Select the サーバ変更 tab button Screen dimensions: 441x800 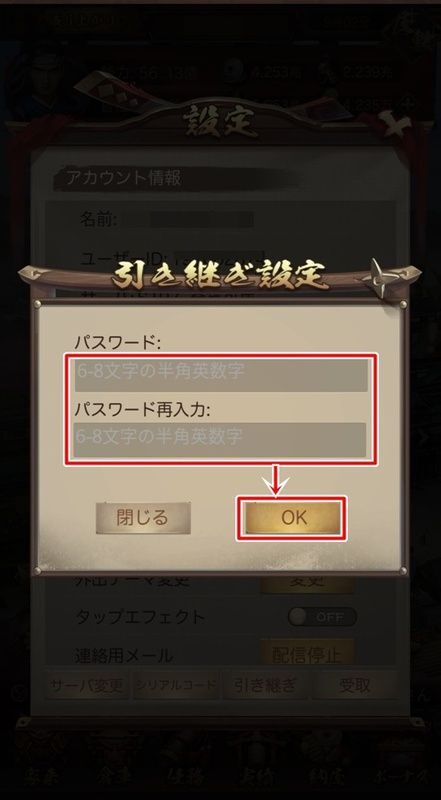pos(87,685)
